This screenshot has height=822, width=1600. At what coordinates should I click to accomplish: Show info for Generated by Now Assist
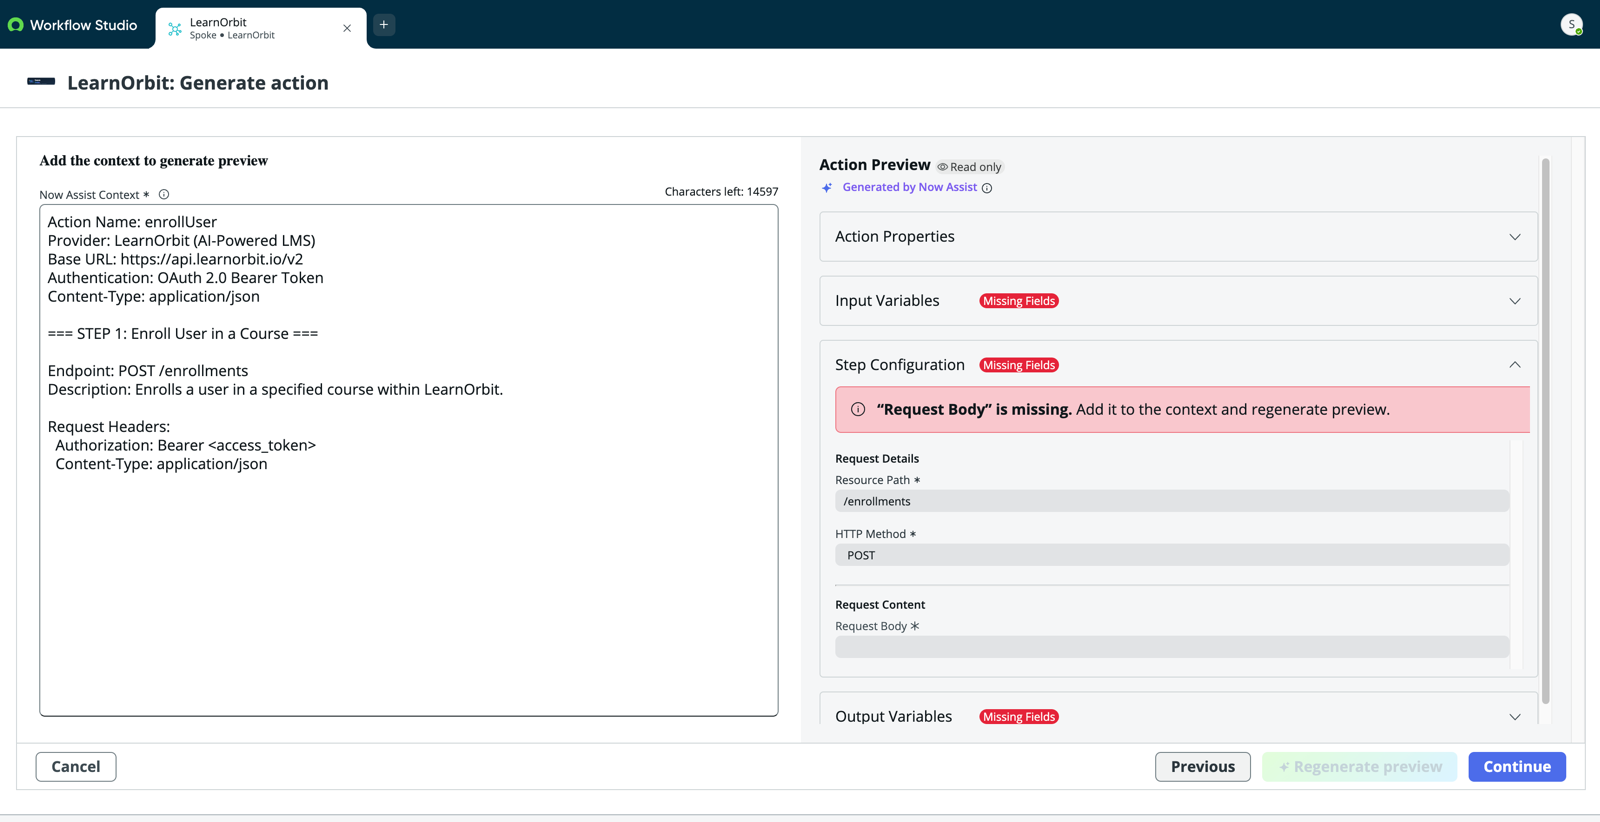(987, 188)
